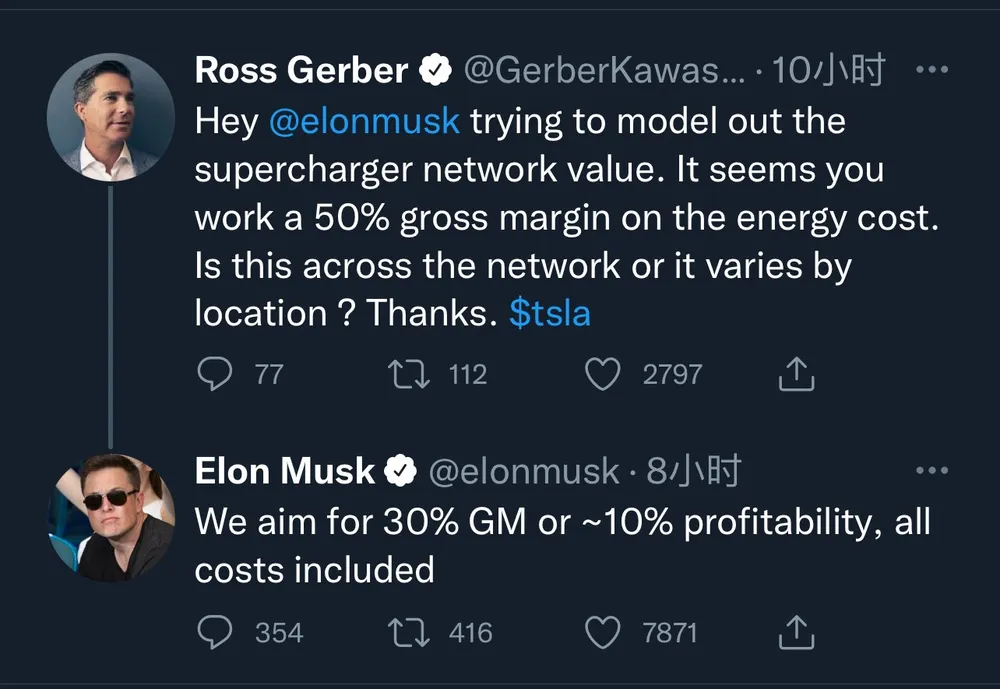
Task: Like Ross Gerber's tweet
Action: pos(603,374)
